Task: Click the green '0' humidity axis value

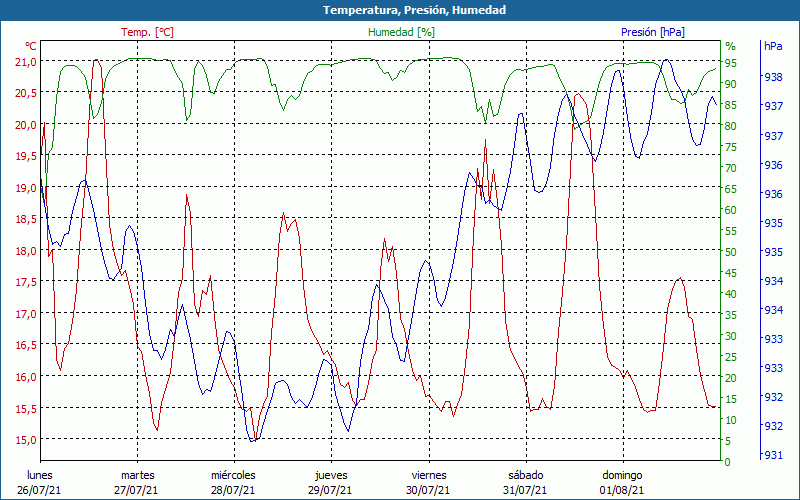Action: pyautogui.click(x=728, y=462)
